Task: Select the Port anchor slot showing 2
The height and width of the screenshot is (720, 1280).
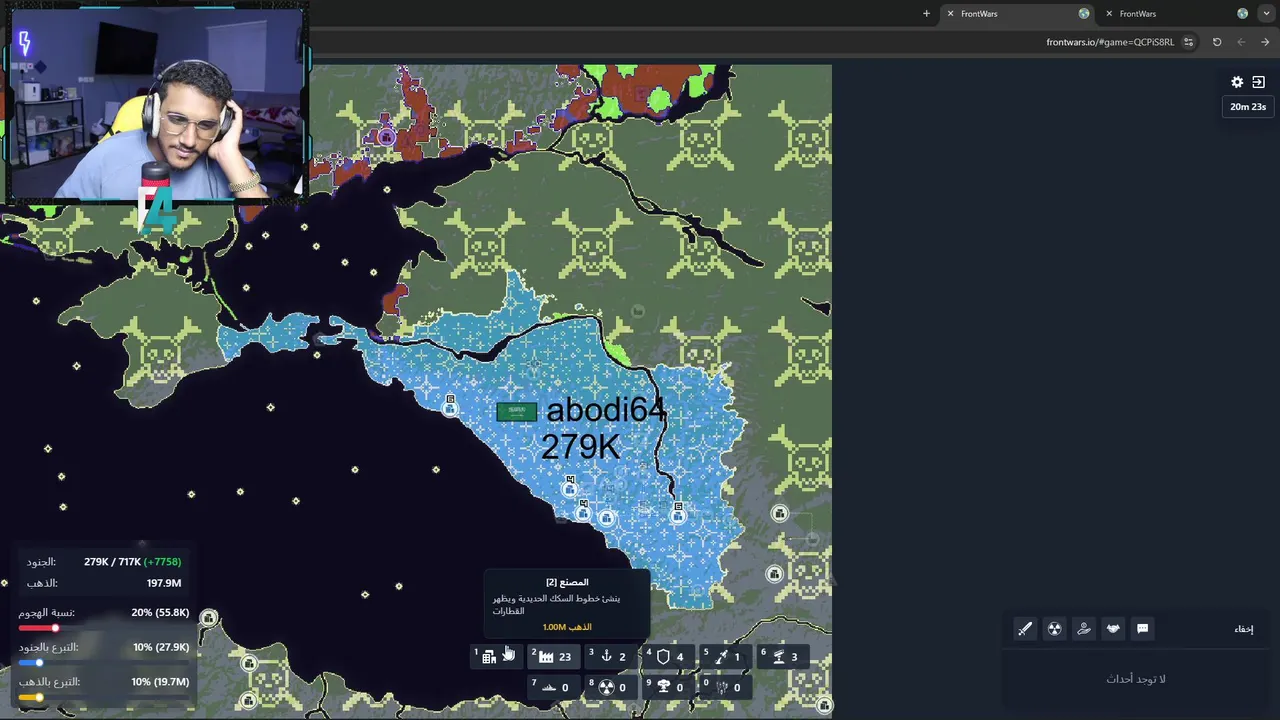Action: point(611,657)
